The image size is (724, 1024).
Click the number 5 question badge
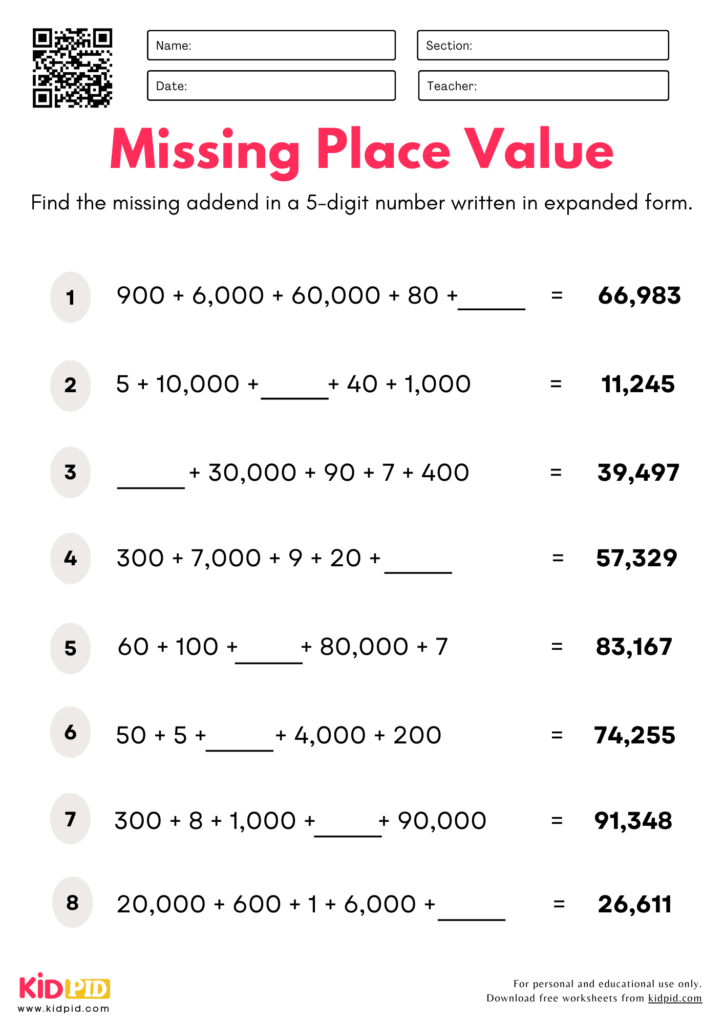(70, 647)
